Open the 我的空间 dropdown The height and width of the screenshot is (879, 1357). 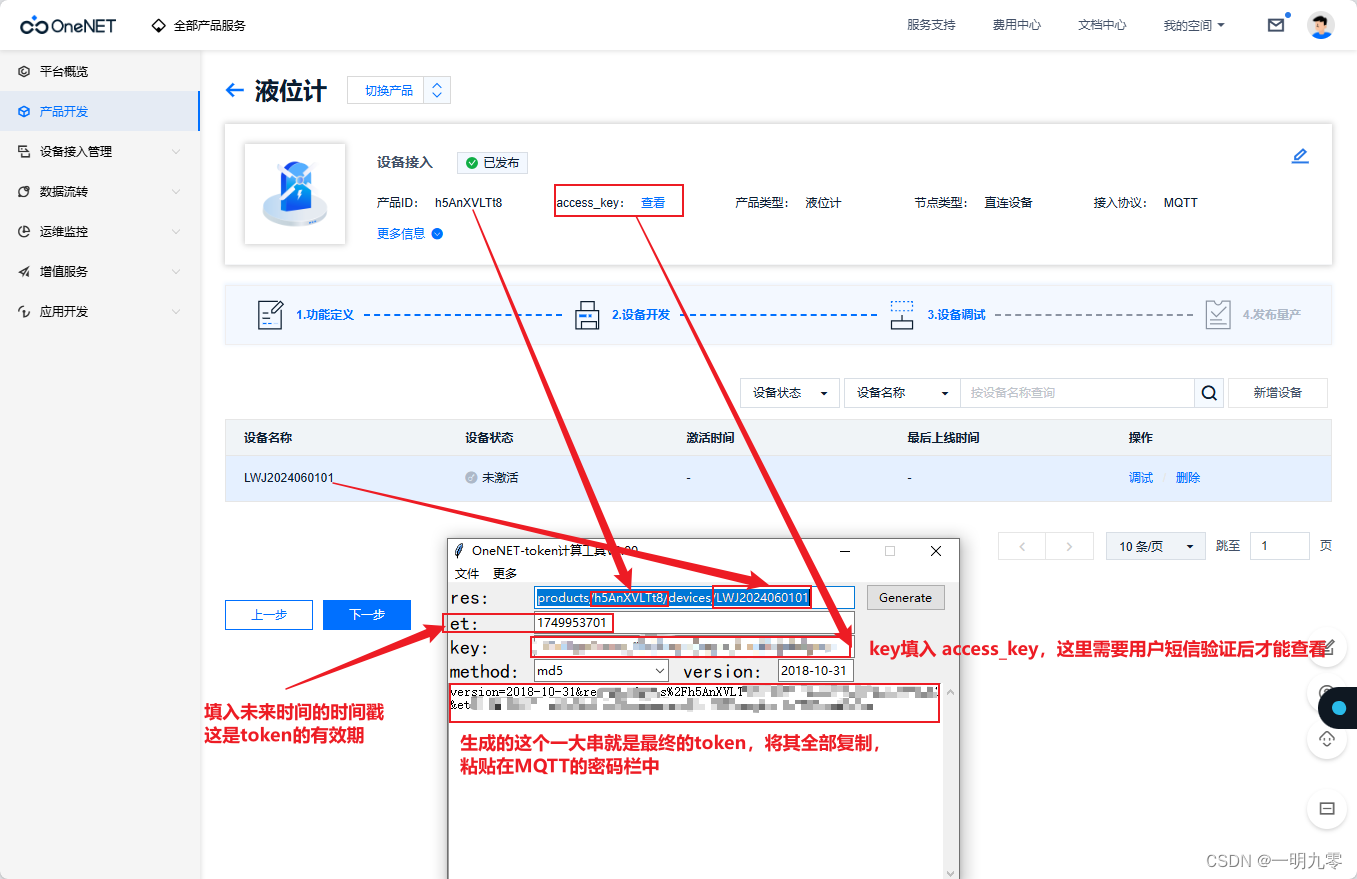point(1193,25)
